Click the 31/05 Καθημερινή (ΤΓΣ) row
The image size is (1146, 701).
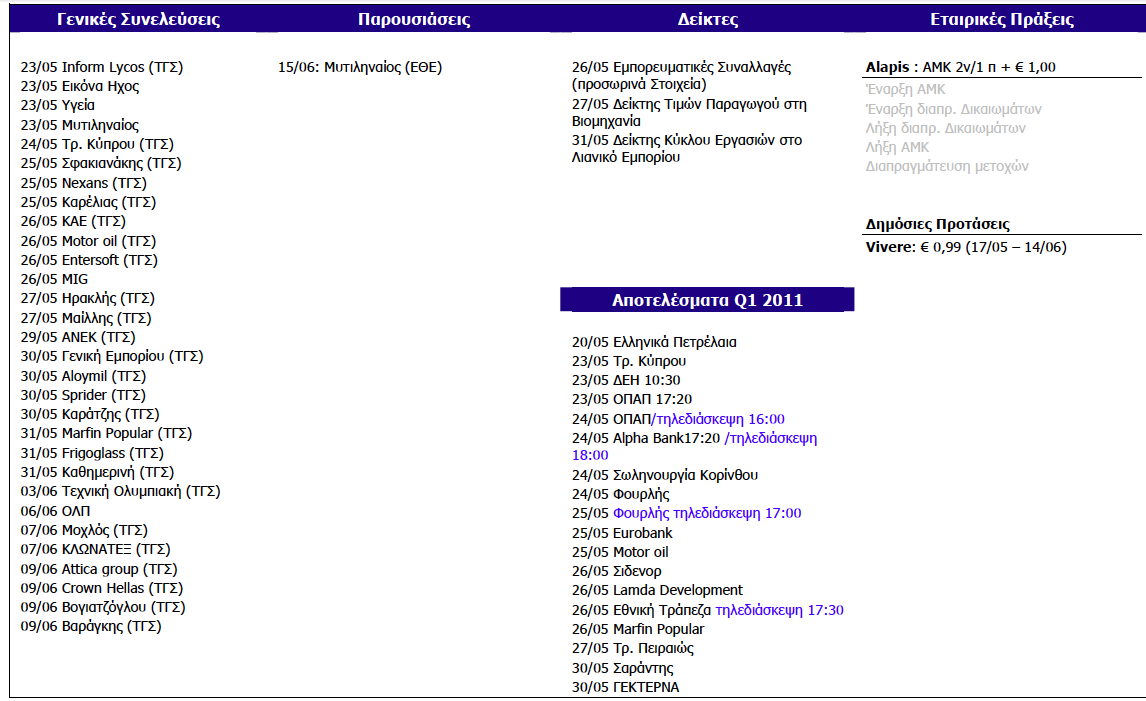(97, 472)
